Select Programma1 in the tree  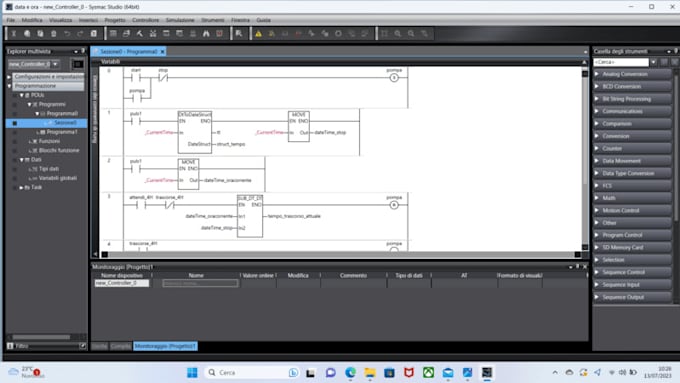62,132
